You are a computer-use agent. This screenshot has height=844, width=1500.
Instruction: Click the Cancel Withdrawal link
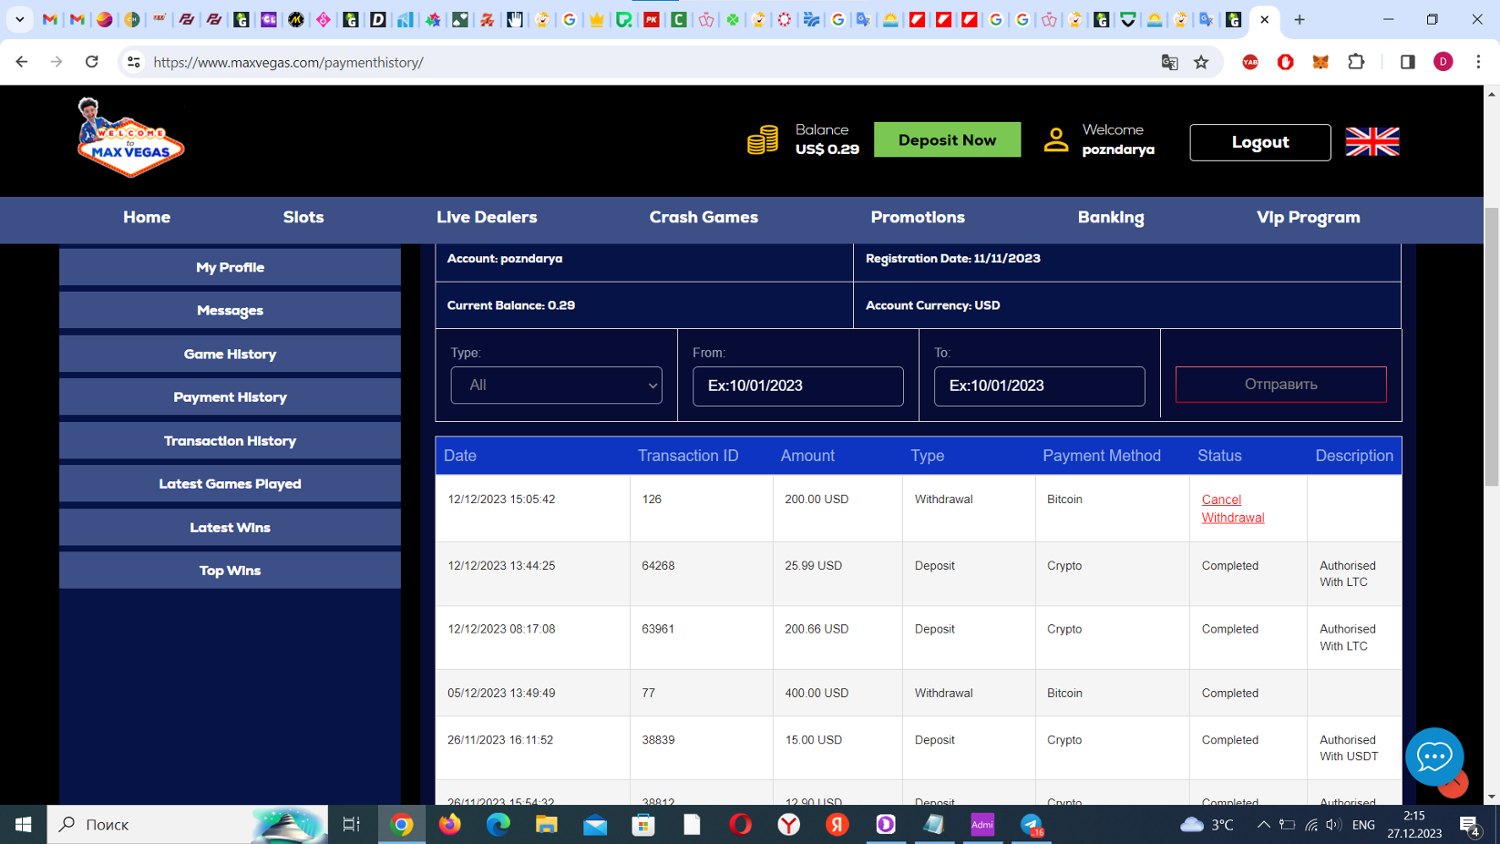[1232, 508]
